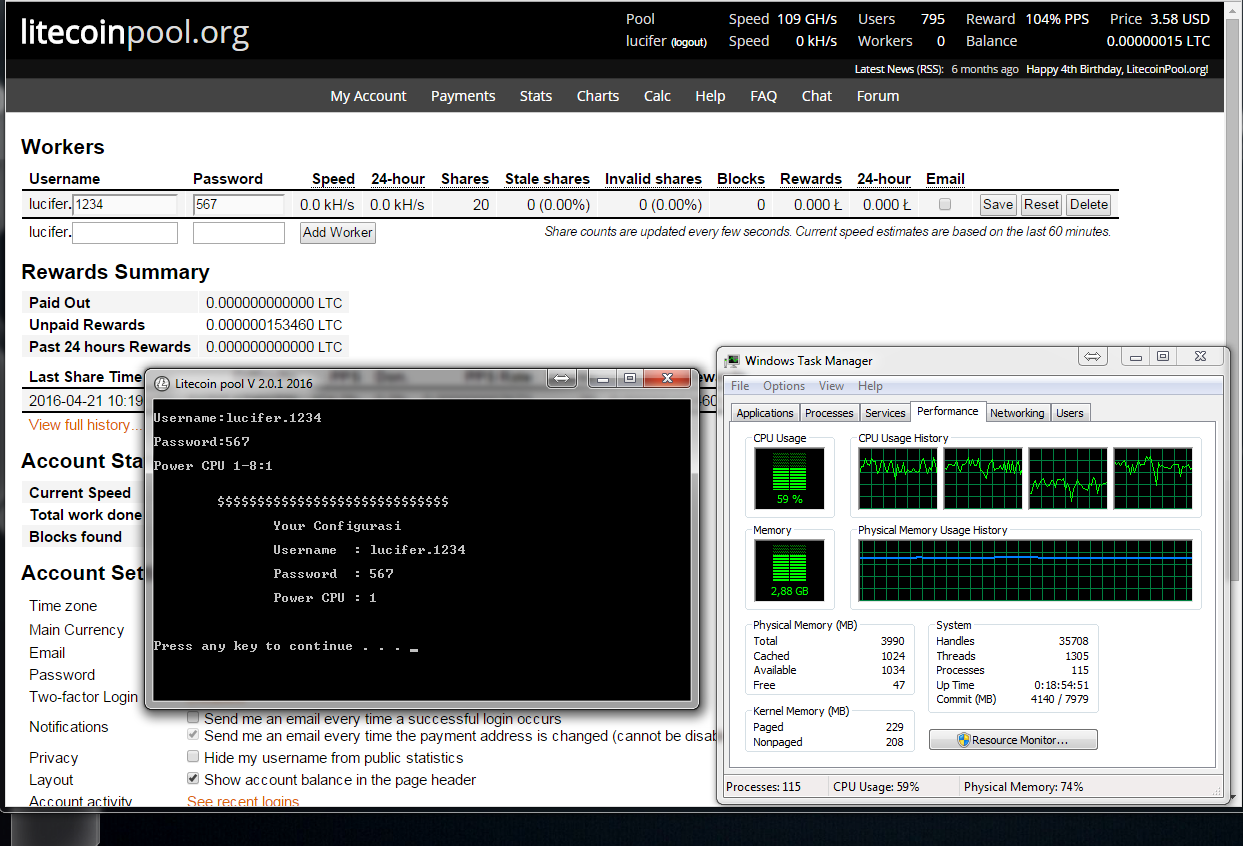Click CPU Usage 59% gauge
Screen dimensions: 1243x846
(x=790, y=478)
